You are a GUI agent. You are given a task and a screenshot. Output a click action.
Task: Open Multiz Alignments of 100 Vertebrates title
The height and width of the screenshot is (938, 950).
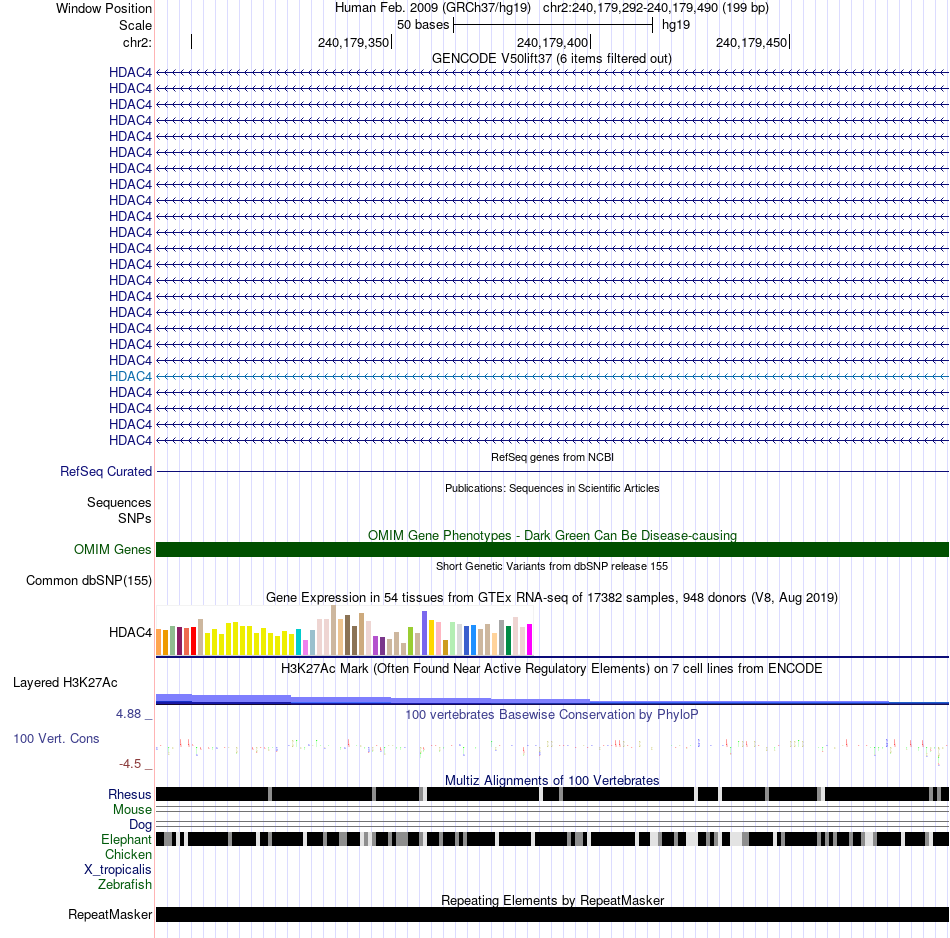552,780
